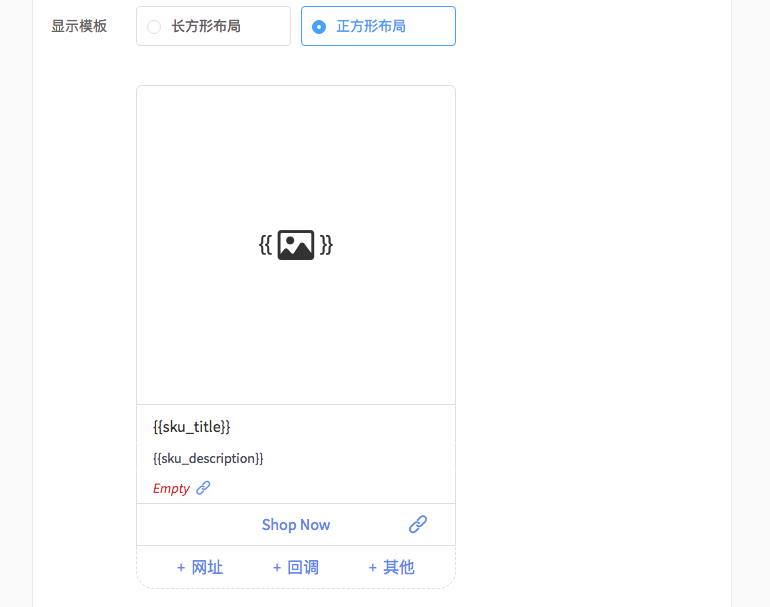Add a 回调 button
This screenshot has width=770, height=607.
point(296,567)
